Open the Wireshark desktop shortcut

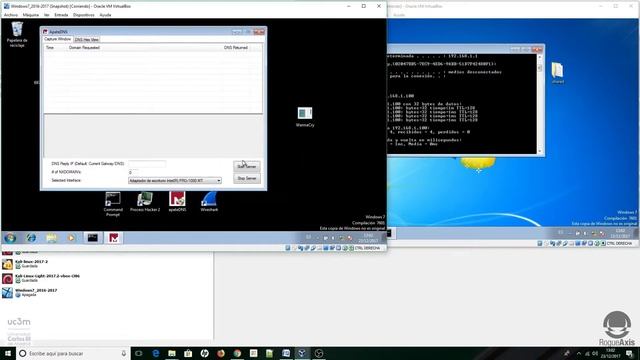click(x=209, y=202)
